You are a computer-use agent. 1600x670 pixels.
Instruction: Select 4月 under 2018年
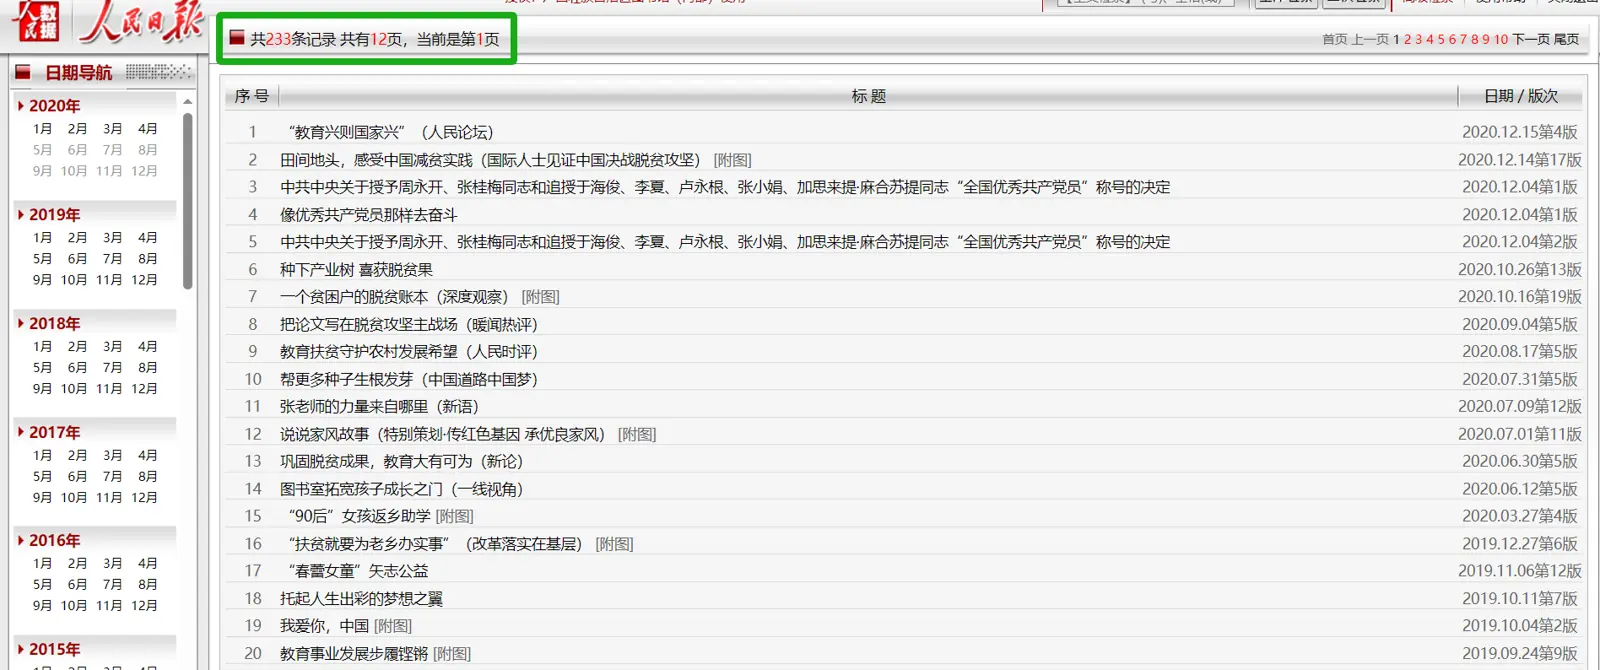(x=147, y=347)
